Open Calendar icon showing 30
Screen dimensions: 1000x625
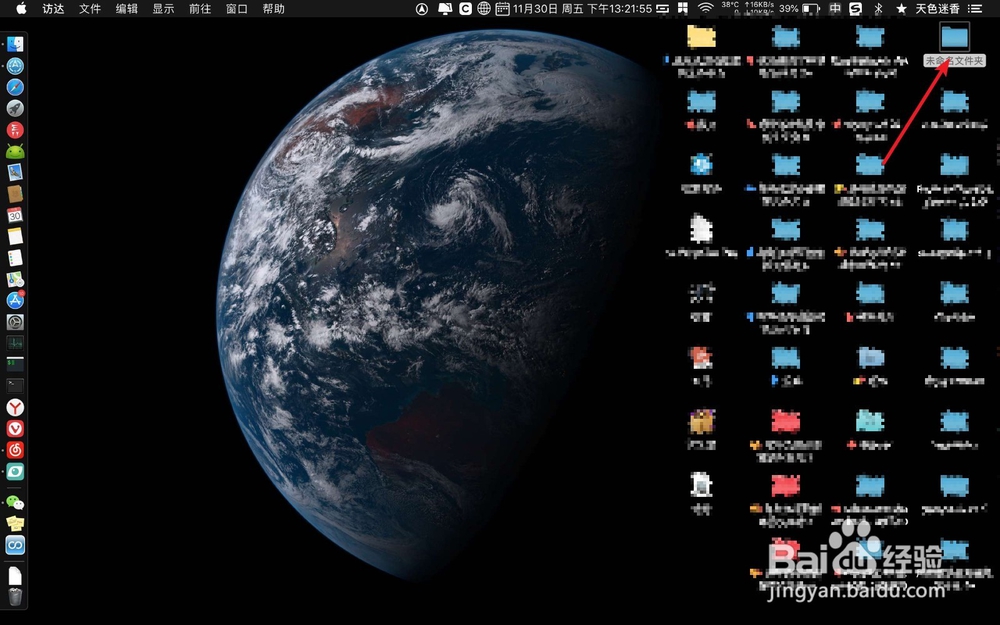click(15, 215)
